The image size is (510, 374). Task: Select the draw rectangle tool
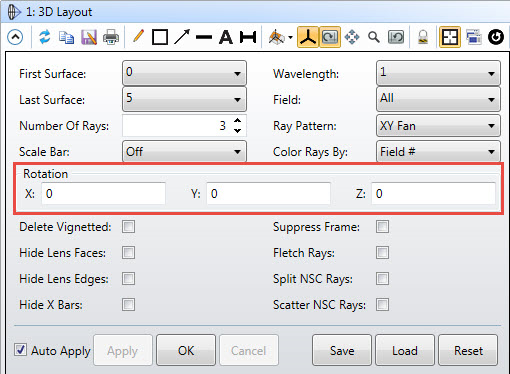click(x=160, y=37)
